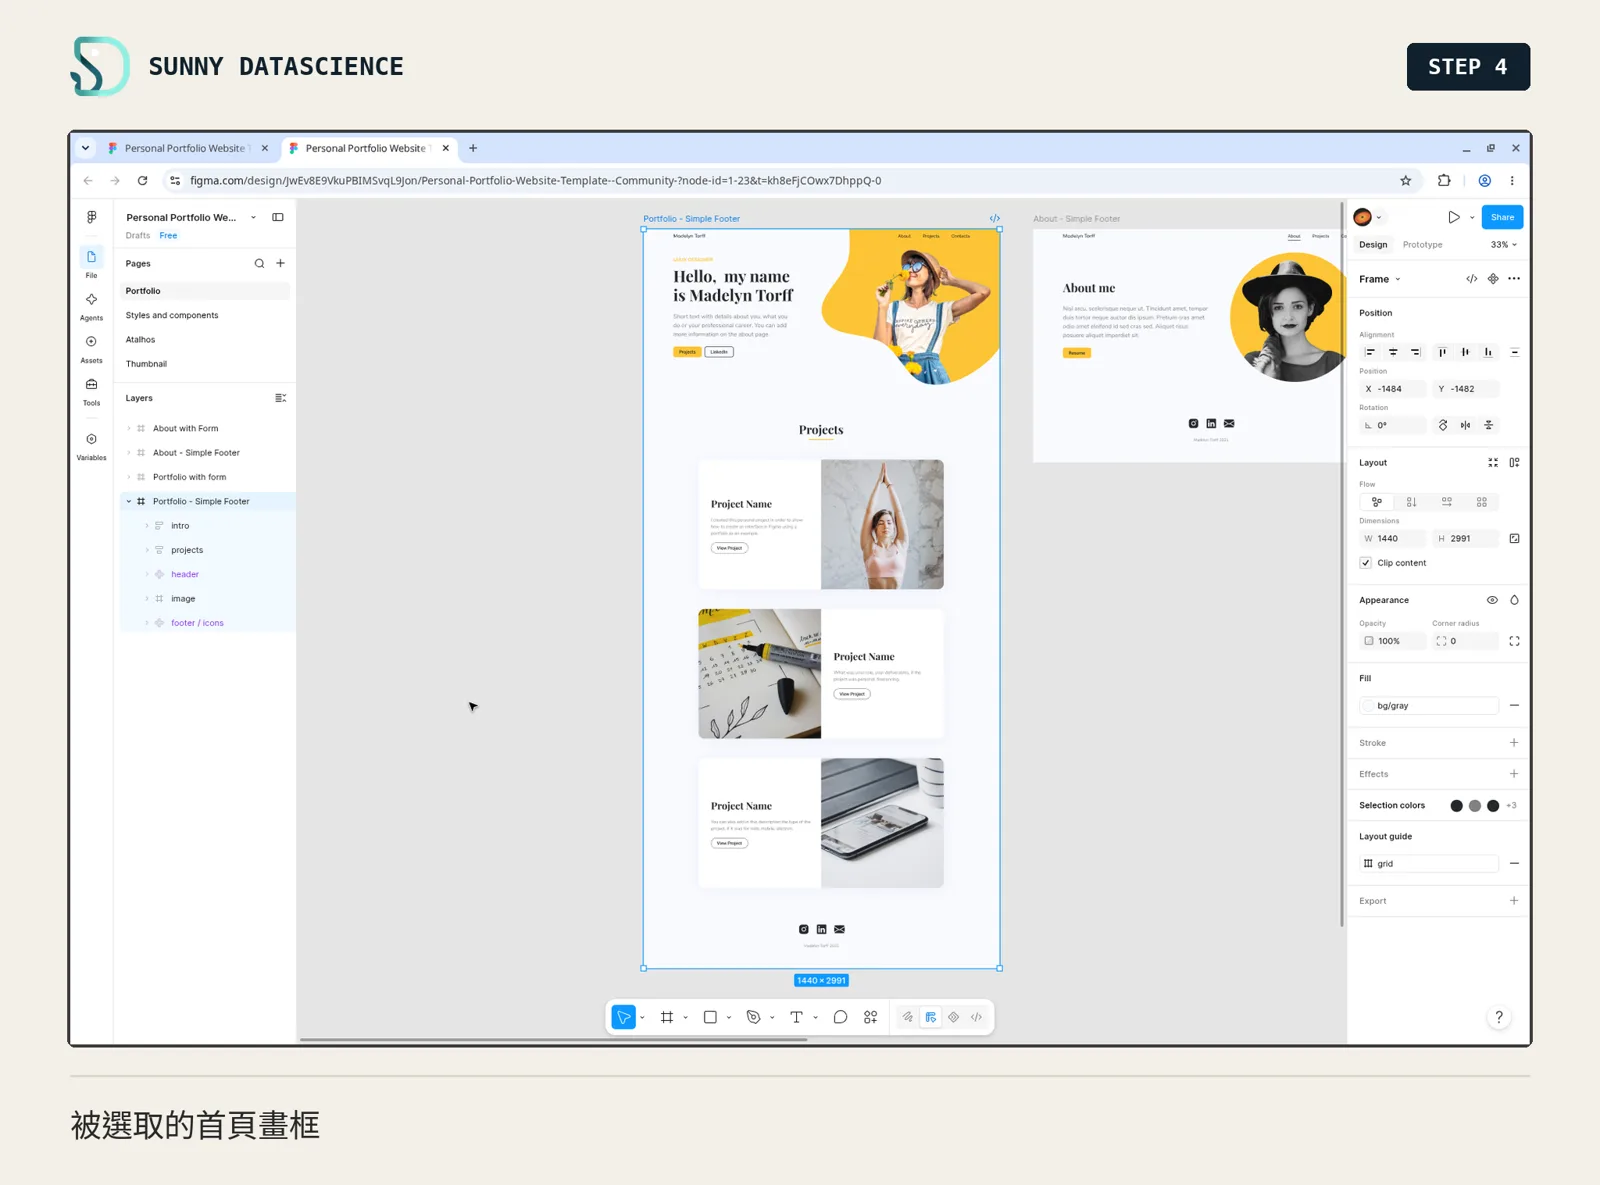Open the Agents panel
Viewport: 1600px width, 1185px height.
click(x=91, y=306)
